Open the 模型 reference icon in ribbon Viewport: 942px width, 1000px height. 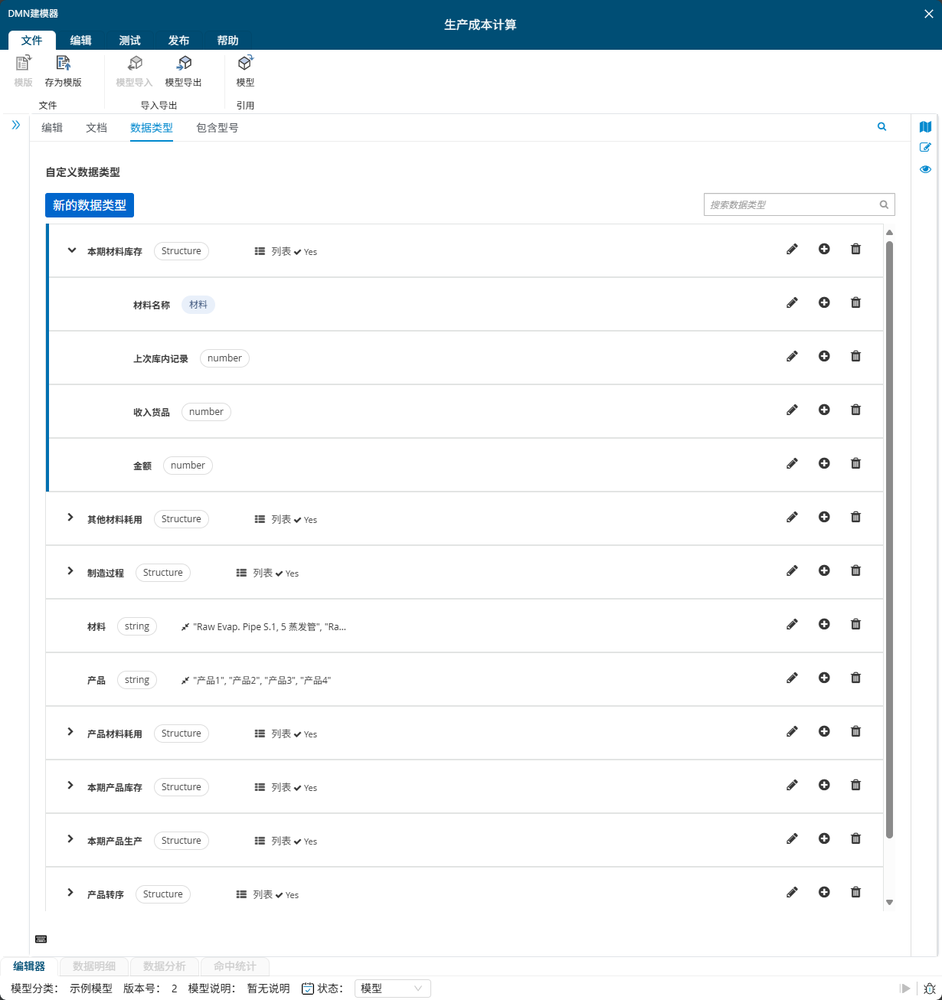point(245,64)
